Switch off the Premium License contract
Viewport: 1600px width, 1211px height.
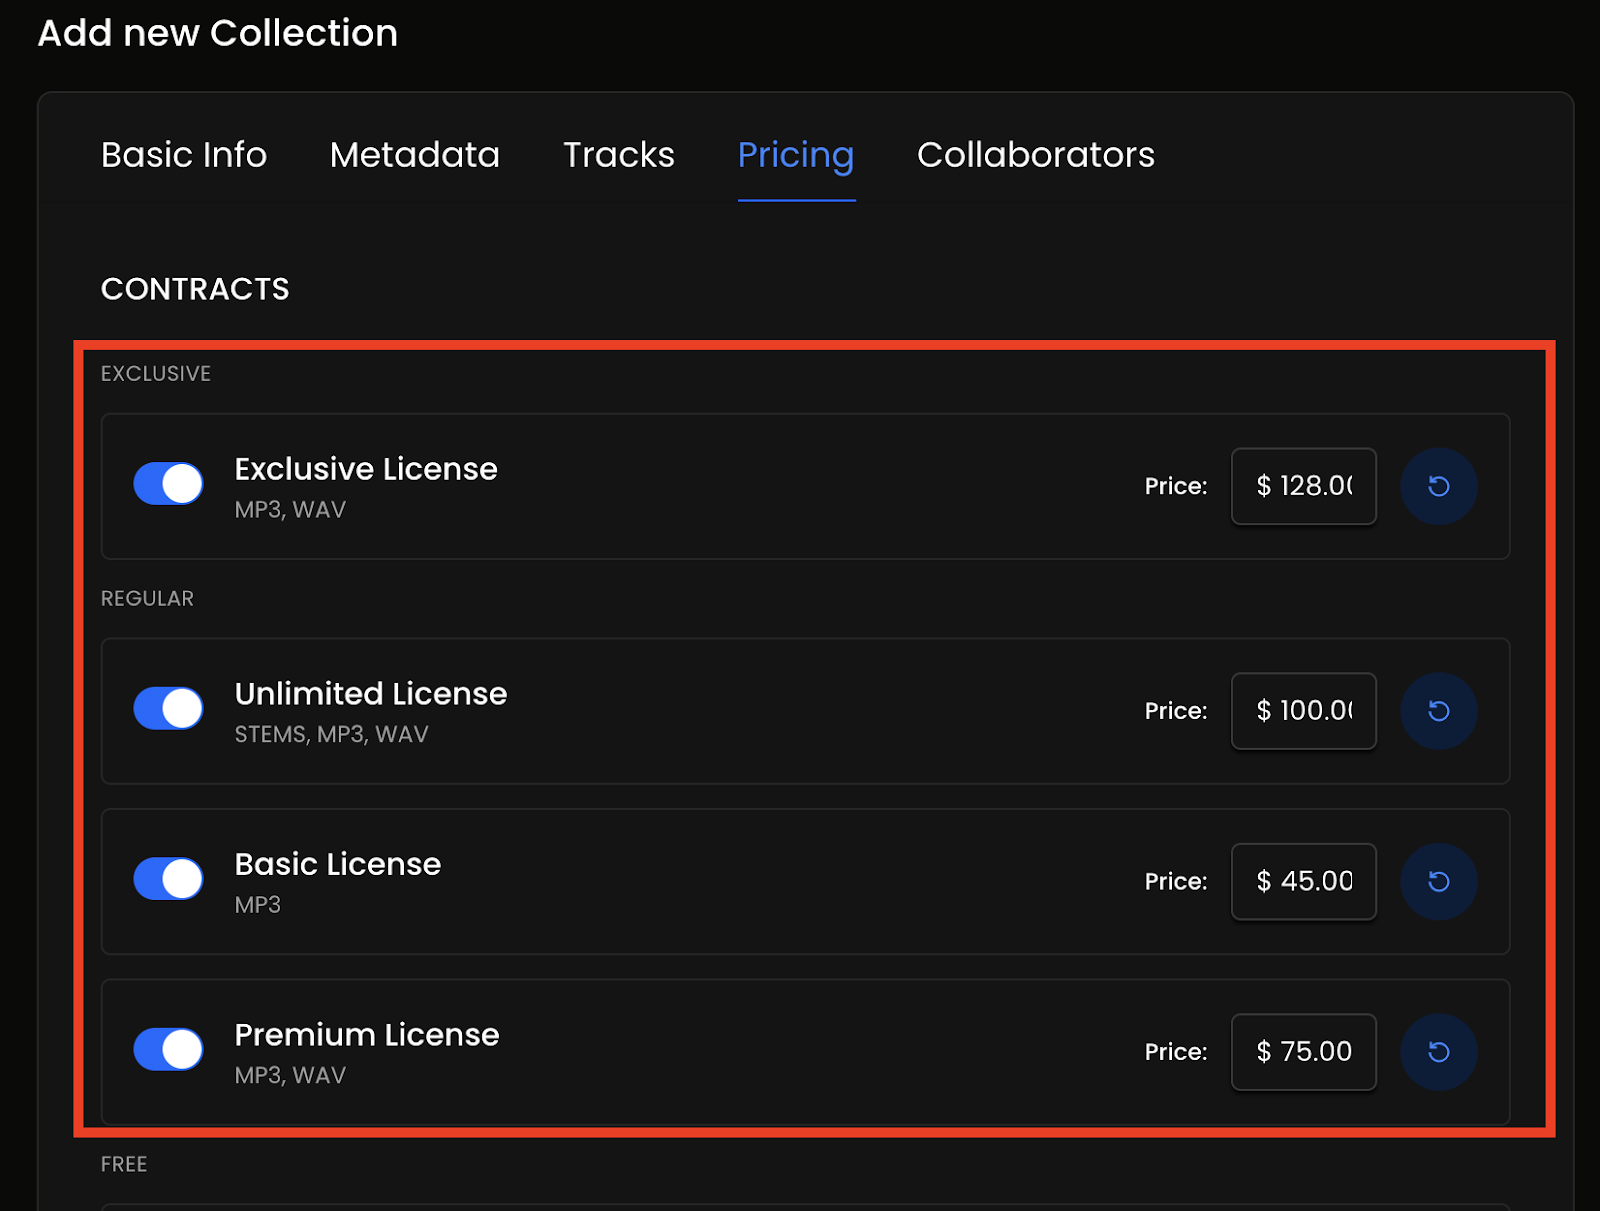click(168, 1050)
